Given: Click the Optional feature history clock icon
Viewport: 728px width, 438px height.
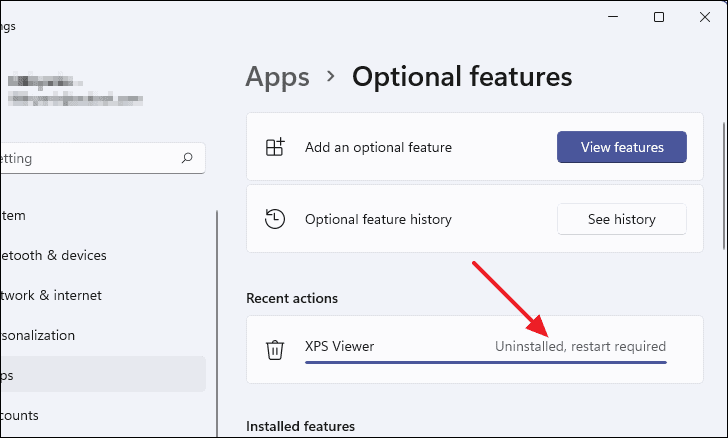Looking at the screenshot, I should pos(275,219).
